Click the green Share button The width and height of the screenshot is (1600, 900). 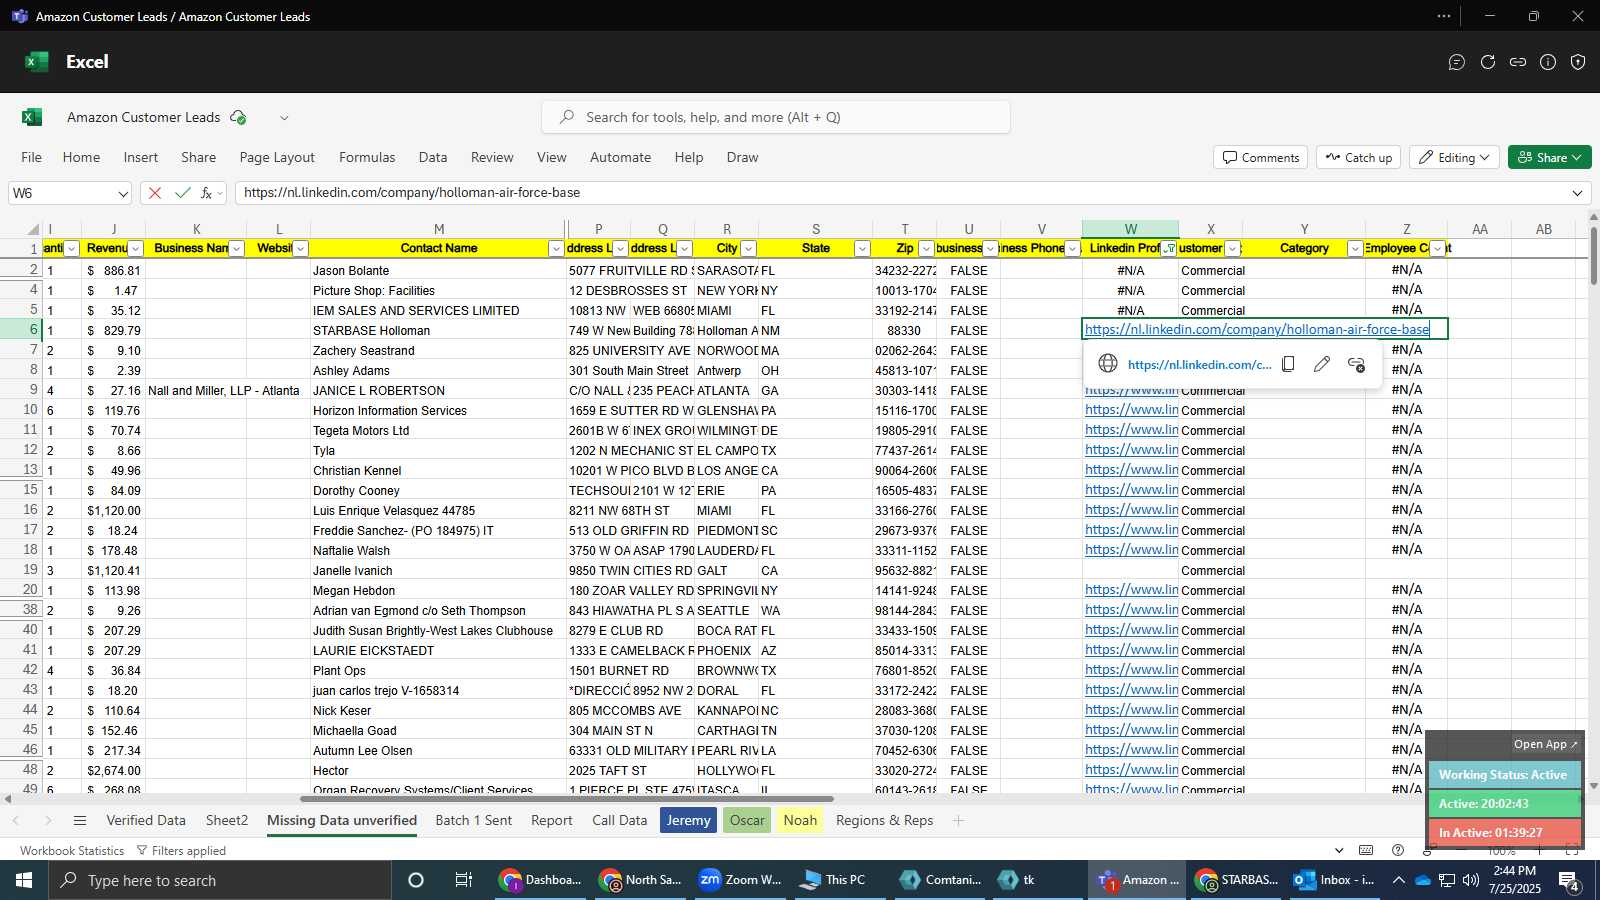pyautogui.click(x=1549, y=157)
